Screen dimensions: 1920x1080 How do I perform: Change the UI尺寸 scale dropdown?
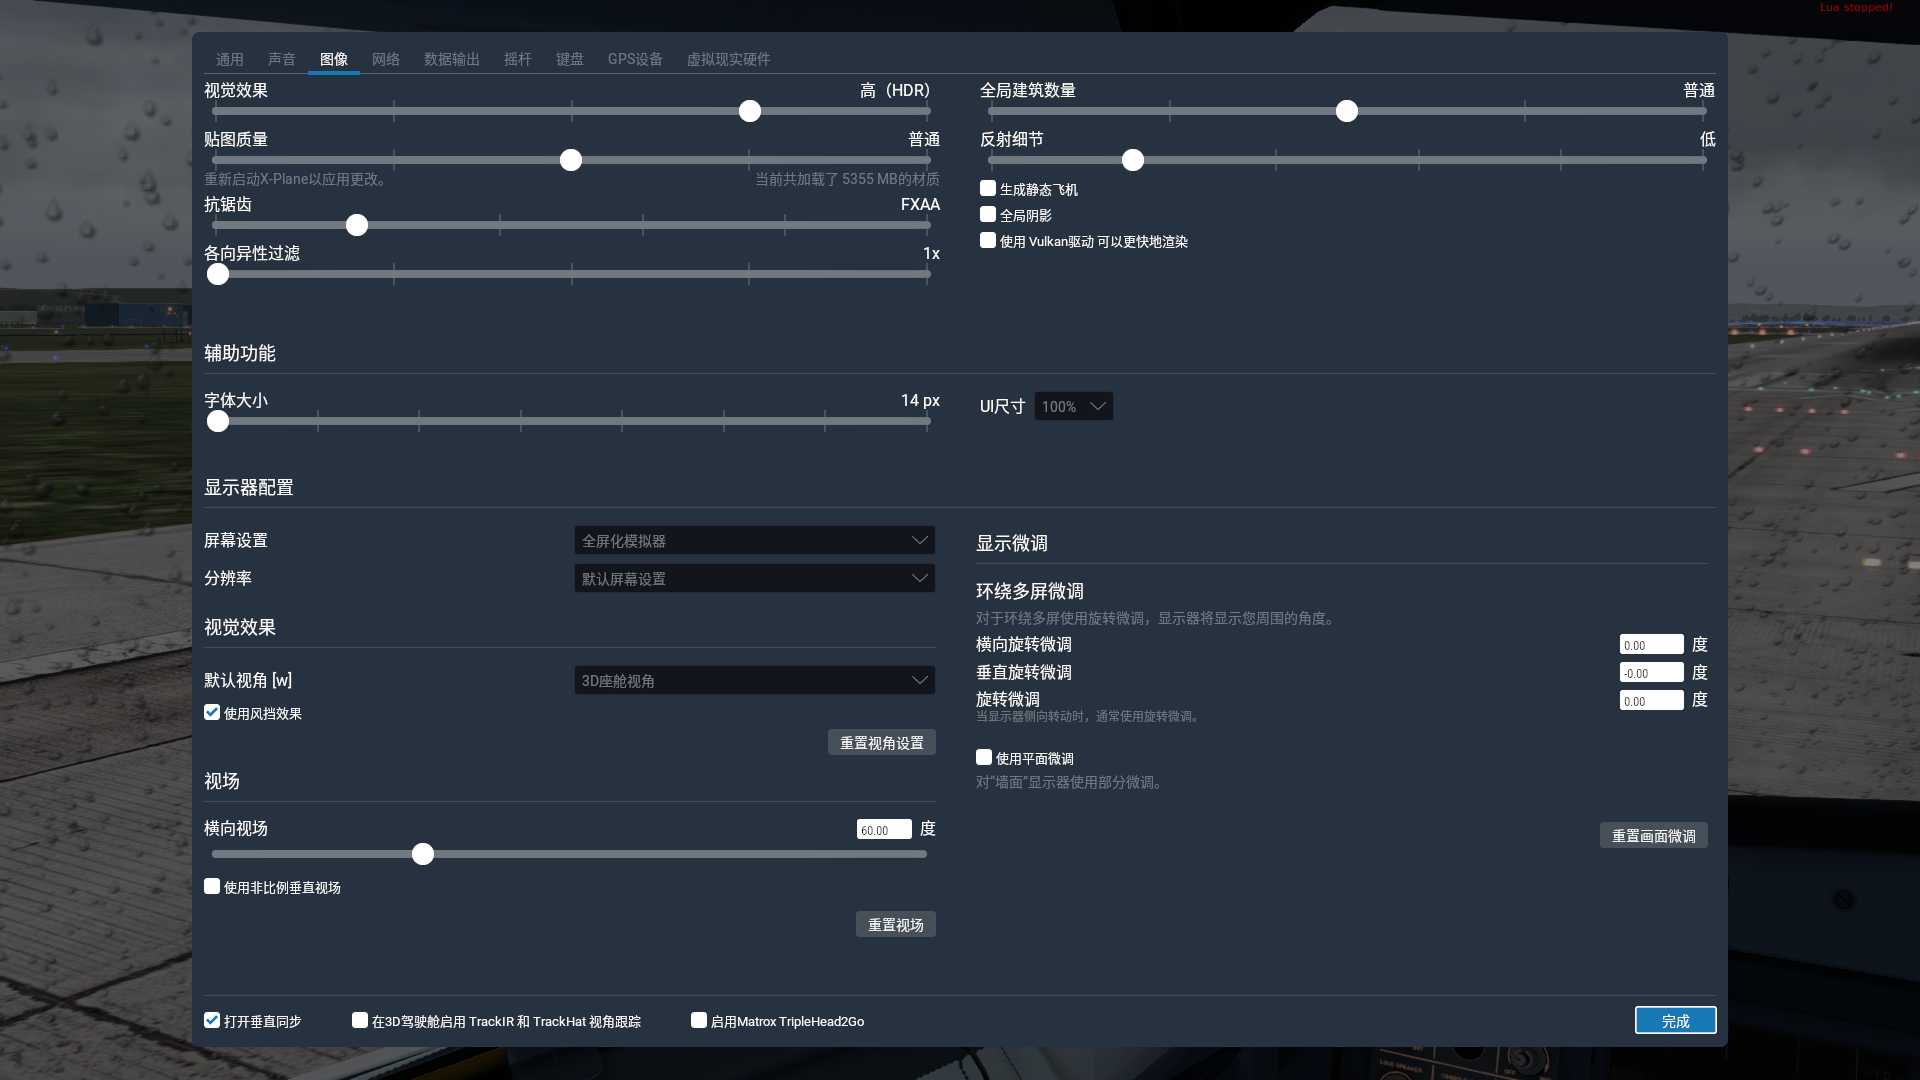point(1072,406)
